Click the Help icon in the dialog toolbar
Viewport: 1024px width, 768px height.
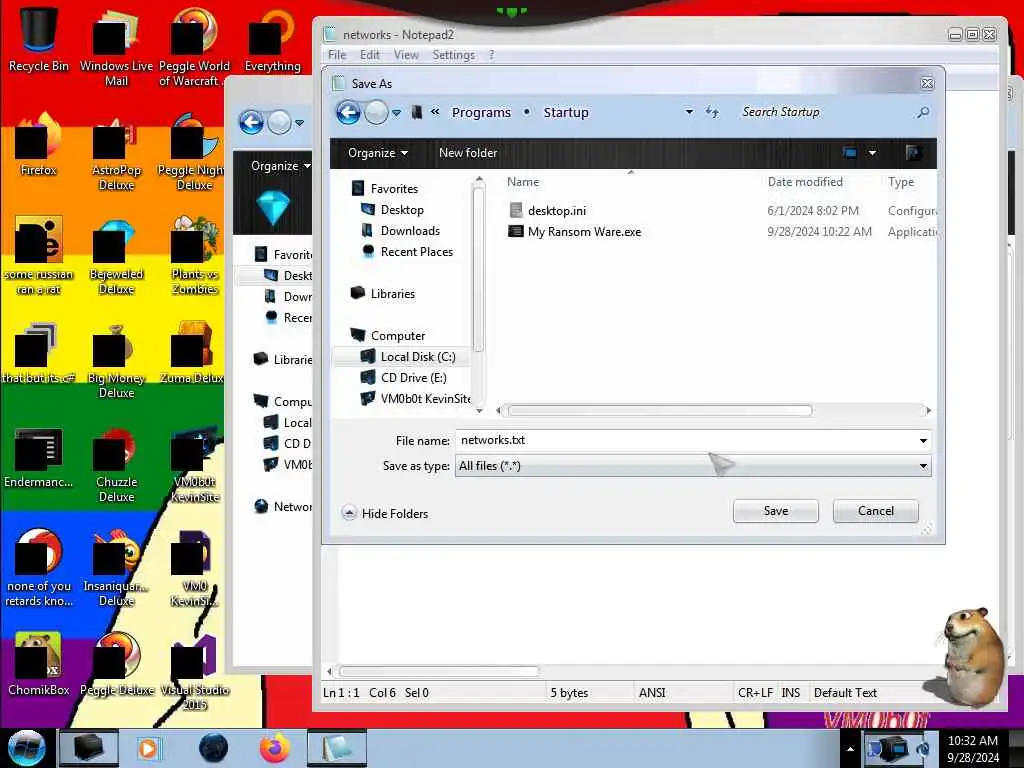coord(913,153)
